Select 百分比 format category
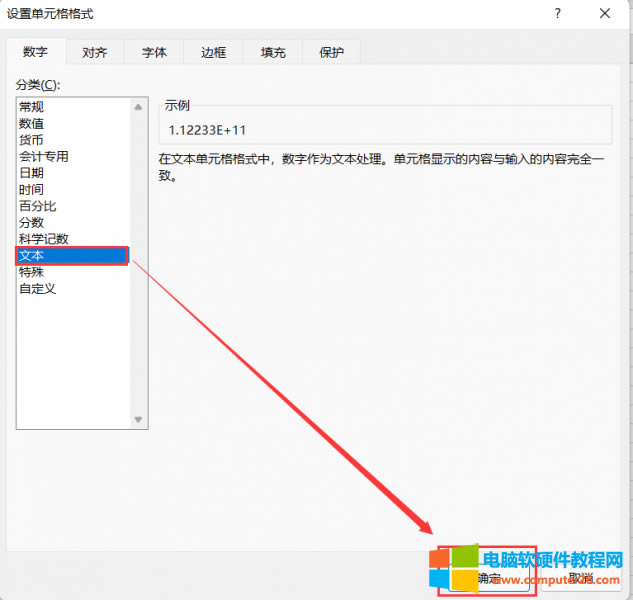 (x=73, y=206)
